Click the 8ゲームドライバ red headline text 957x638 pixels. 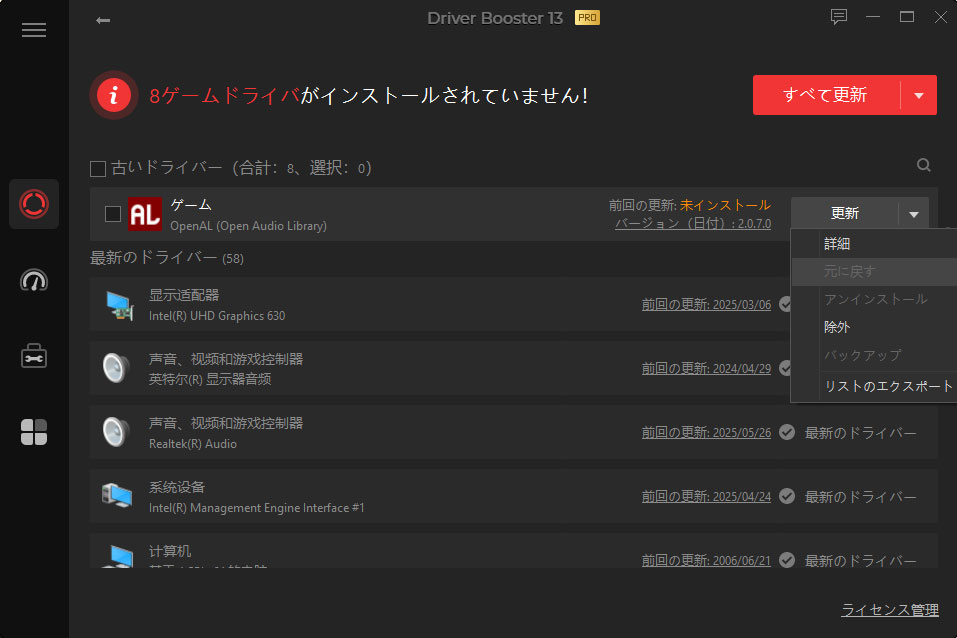224,95
